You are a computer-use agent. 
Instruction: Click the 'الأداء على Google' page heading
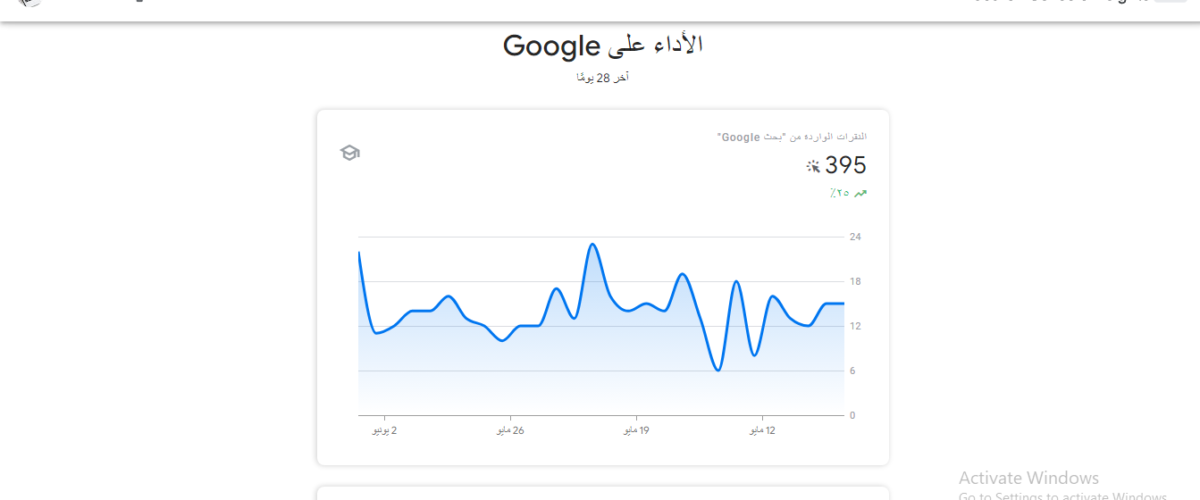(x=603, y=45)
